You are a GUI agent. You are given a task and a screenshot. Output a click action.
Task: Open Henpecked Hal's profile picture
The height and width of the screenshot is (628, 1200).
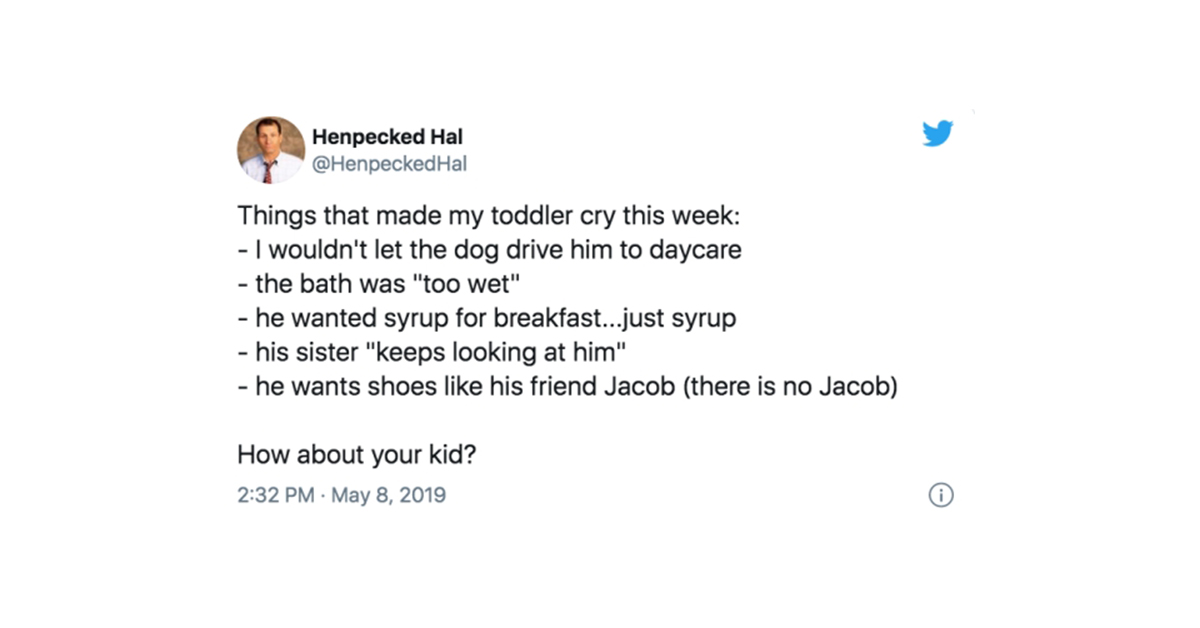(x=270, y=150)
